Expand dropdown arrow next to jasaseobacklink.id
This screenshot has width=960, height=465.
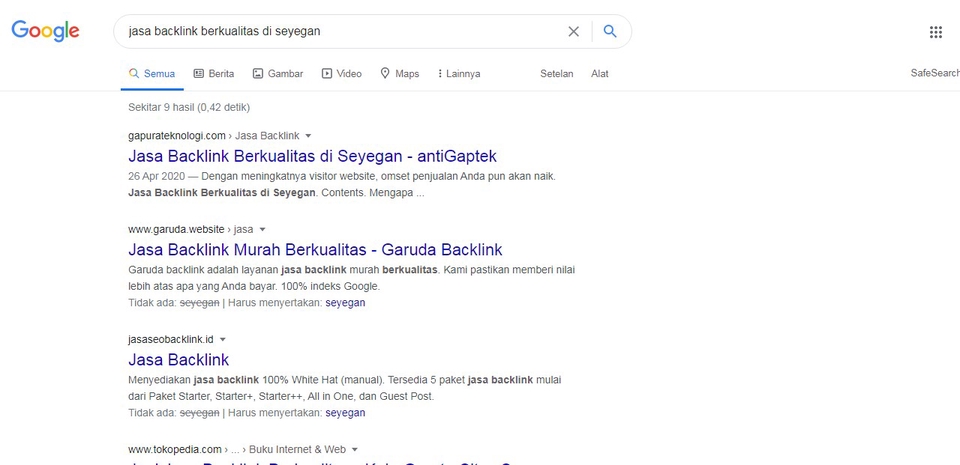222,340
